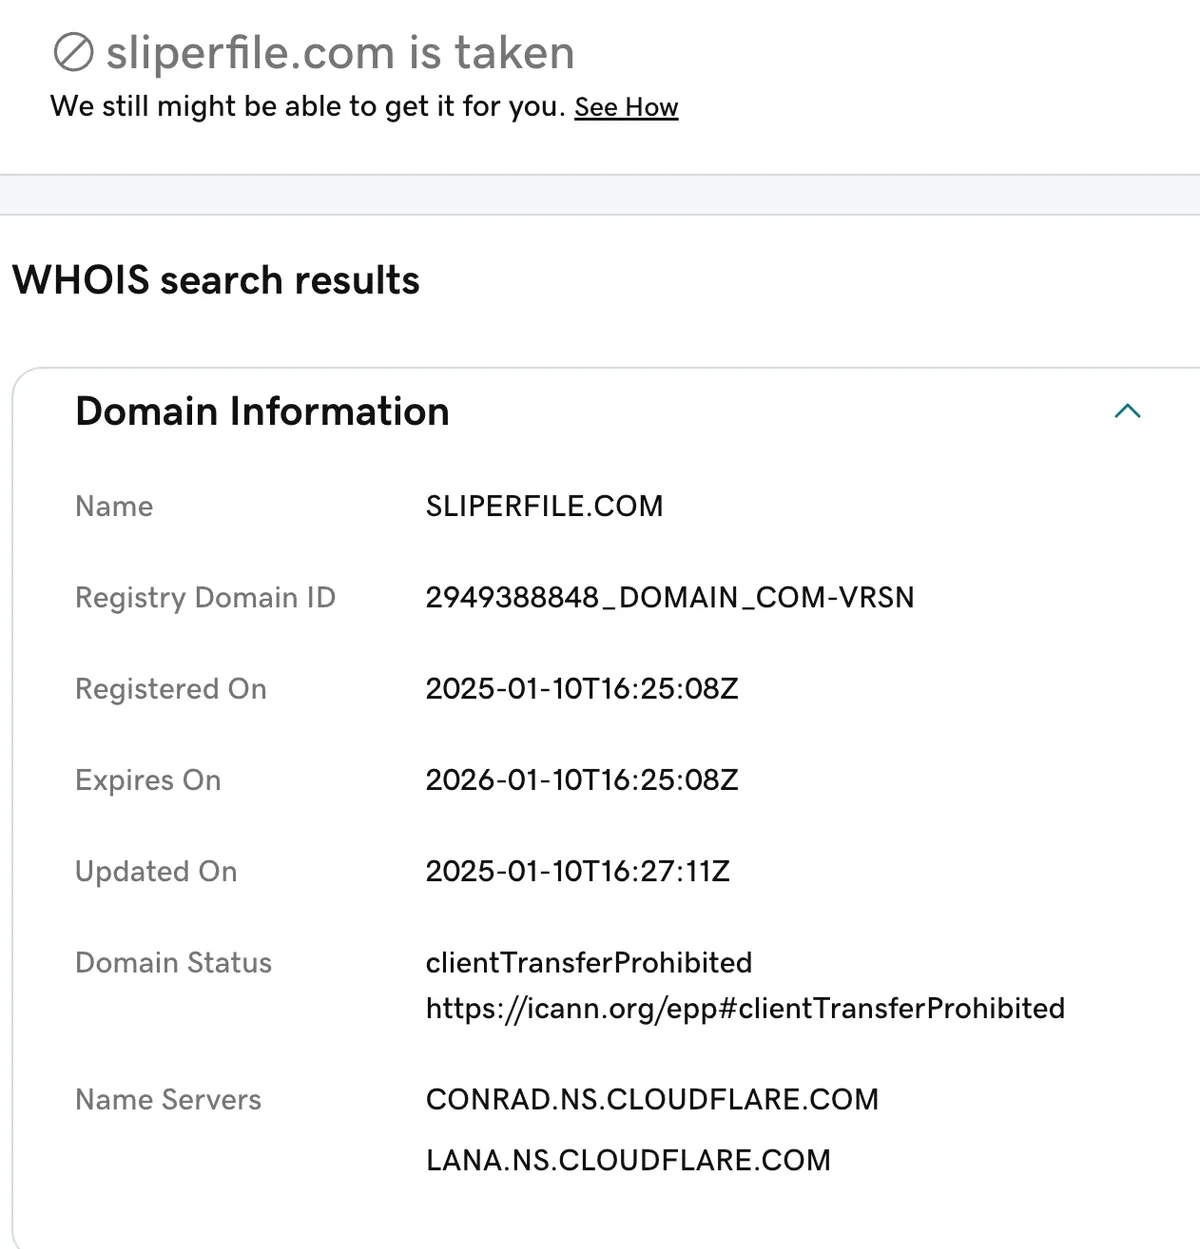Select the Registered On timestamp
This screenshot has width=1200, height=1249.
tap(582, 688)
